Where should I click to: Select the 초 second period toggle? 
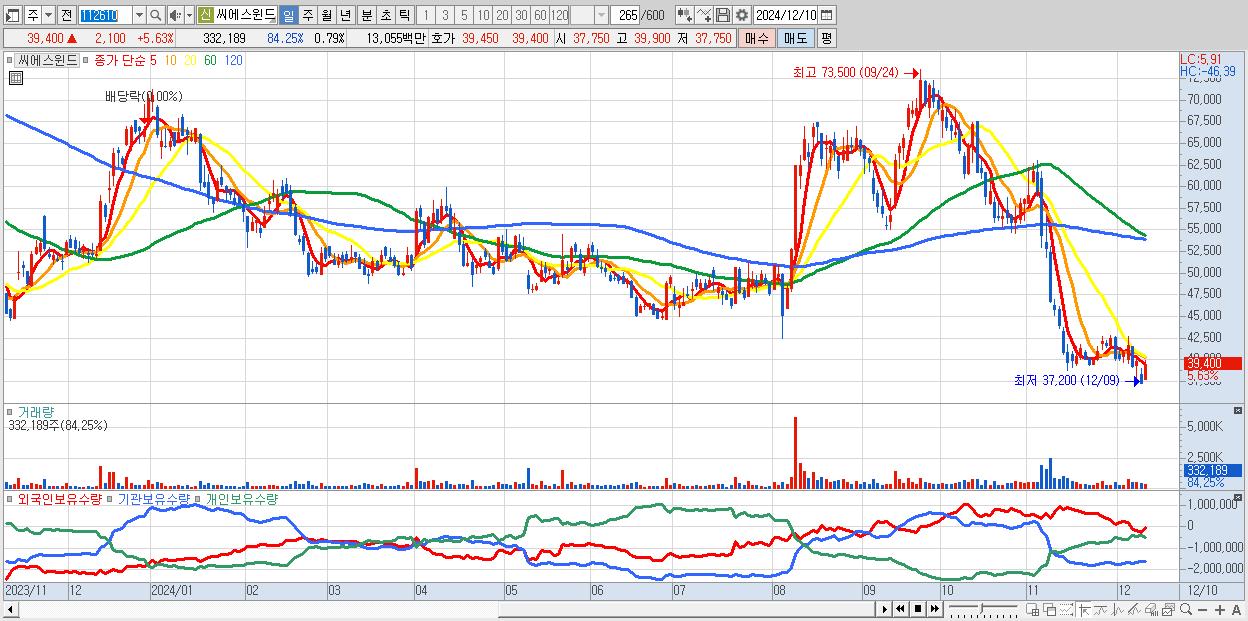click(385, 15)
